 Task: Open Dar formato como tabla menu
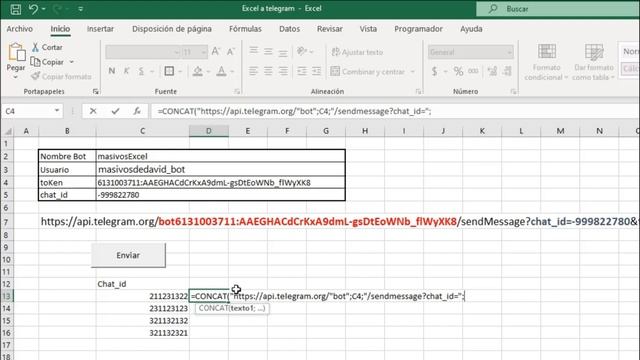click(594, 62)
